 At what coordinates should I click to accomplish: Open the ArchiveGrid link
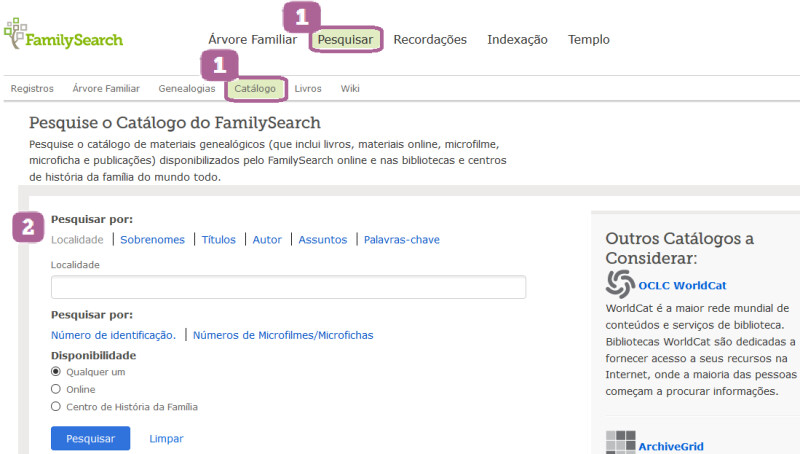pos(671,447)
